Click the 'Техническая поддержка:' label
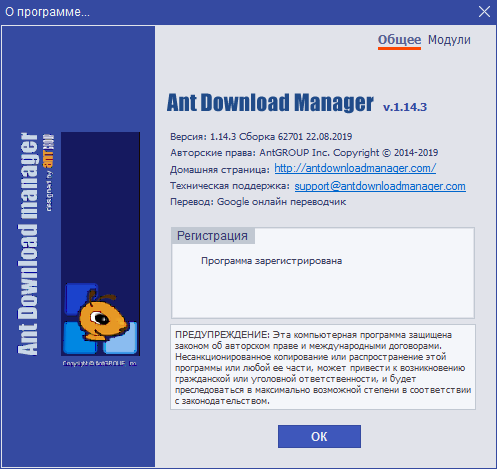Screen dimensions: 497x469 click(230, 186)
